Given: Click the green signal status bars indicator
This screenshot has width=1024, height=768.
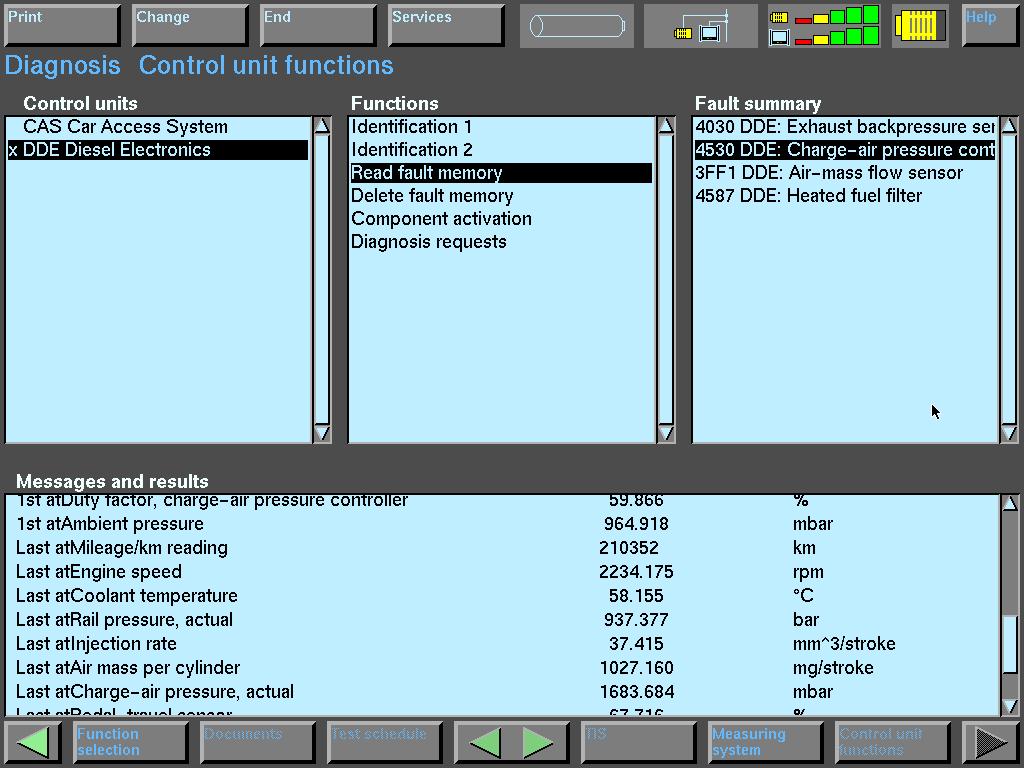Looking at the screenshot, I should (x=824, y=26).
